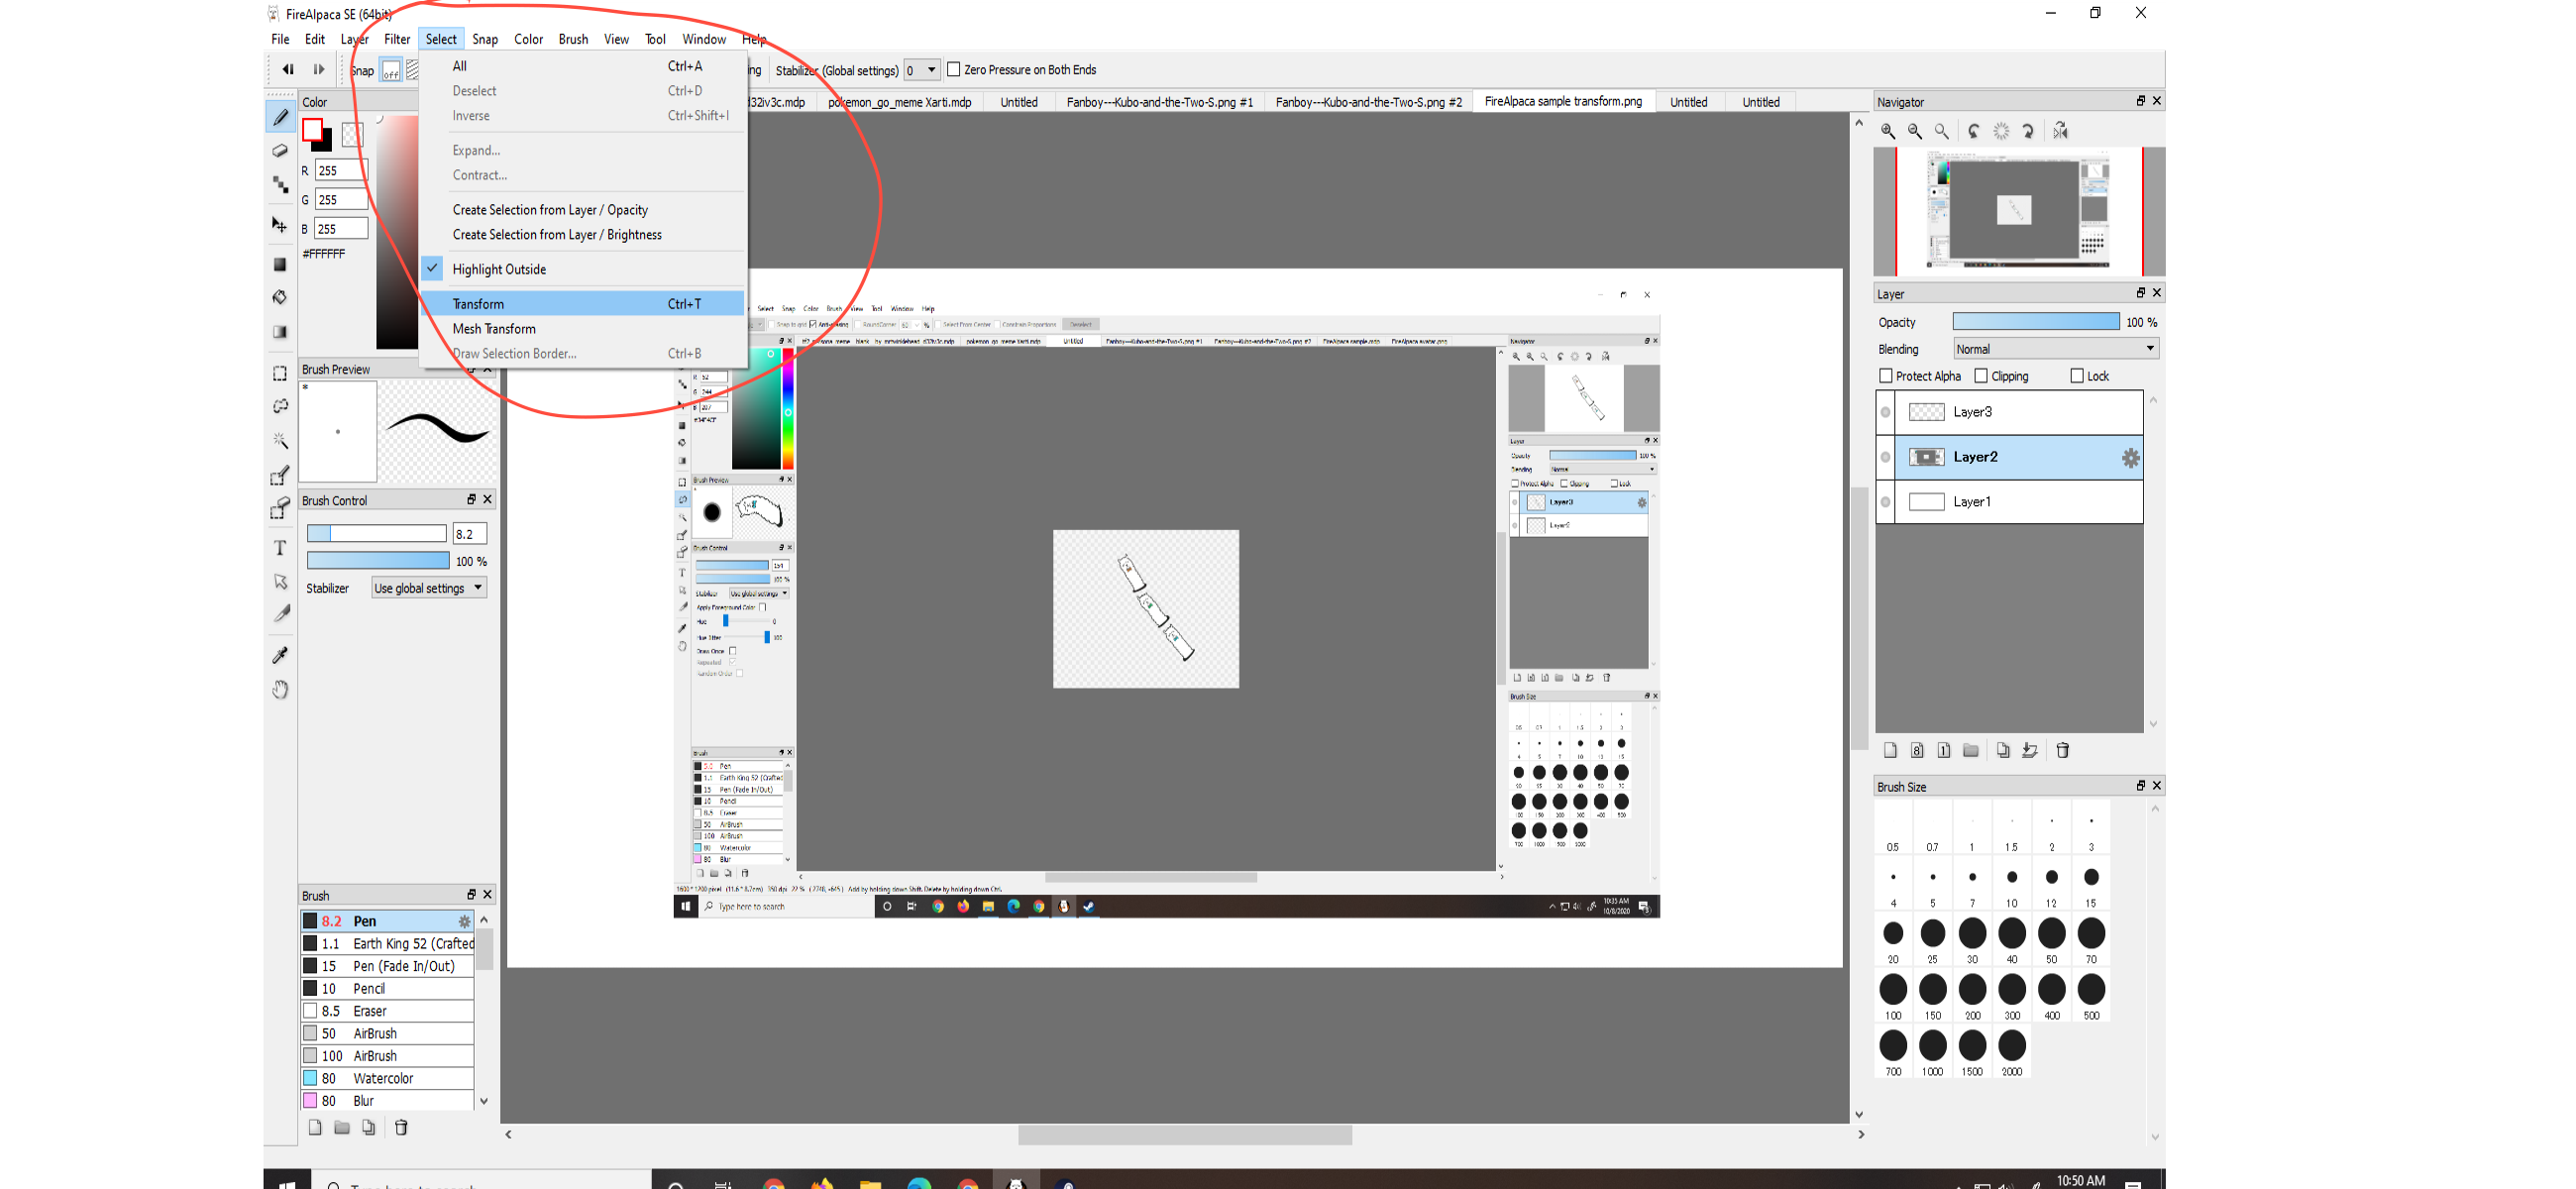2576x1189 pixels.
Task: Activate the Eyedropper tool
Action: tap(280, 655)
